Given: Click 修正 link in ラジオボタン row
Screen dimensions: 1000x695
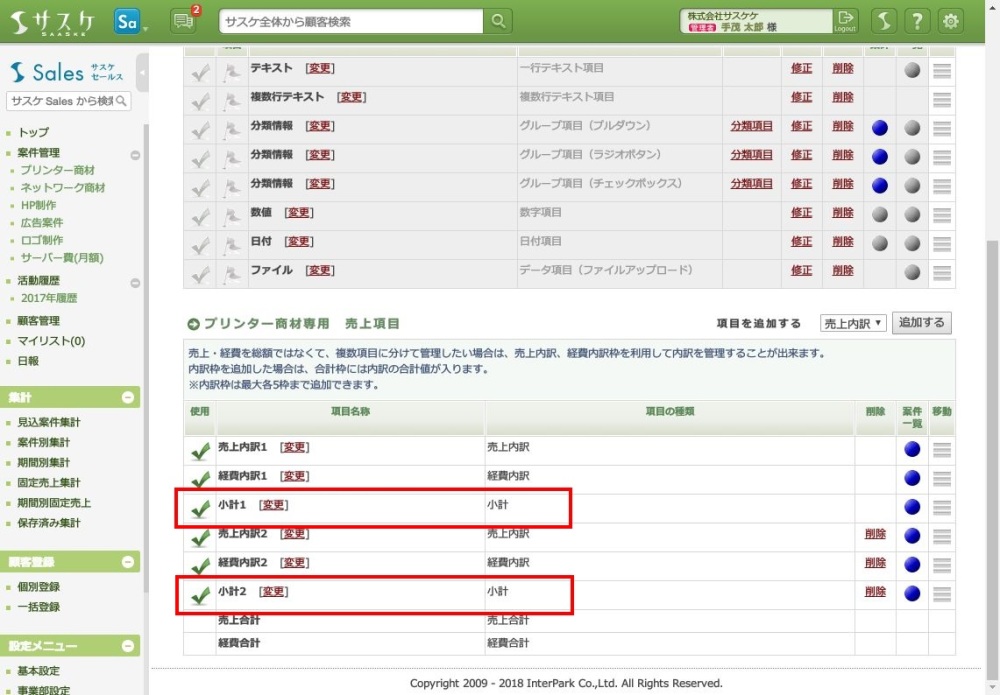Looking at the screenshot, I should tap(802, 155).
